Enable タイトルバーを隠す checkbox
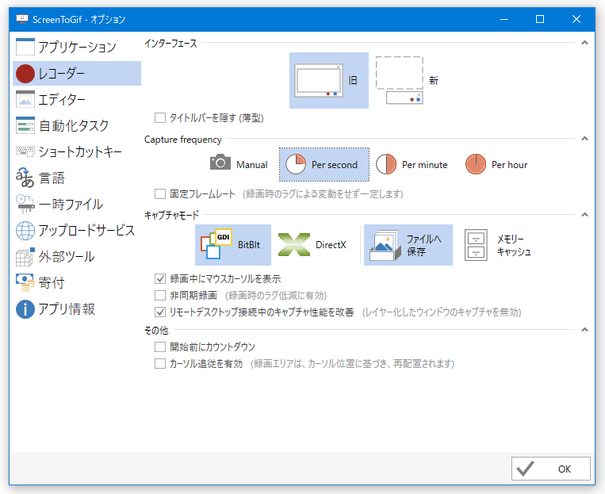605x494 pixels. 160,118
